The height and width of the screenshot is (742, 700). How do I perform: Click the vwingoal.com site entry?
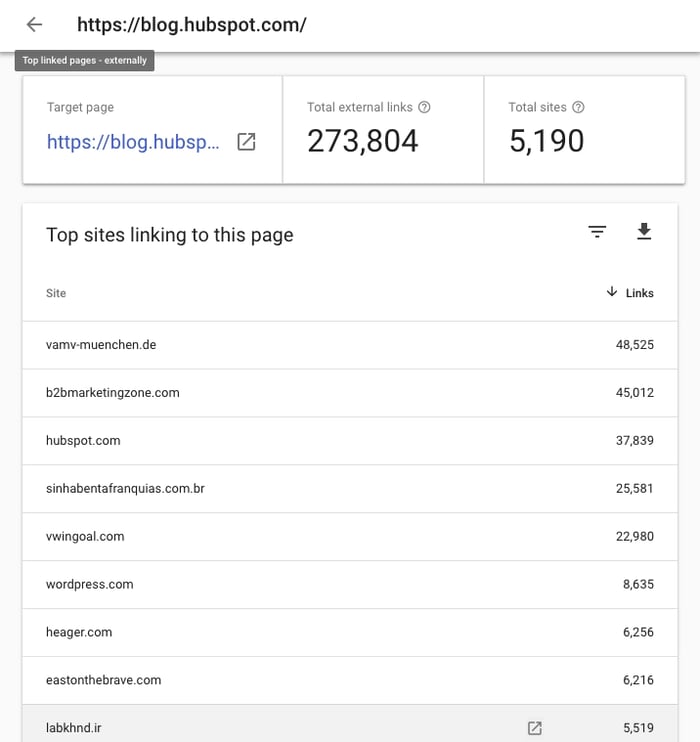tap(85, 537)
